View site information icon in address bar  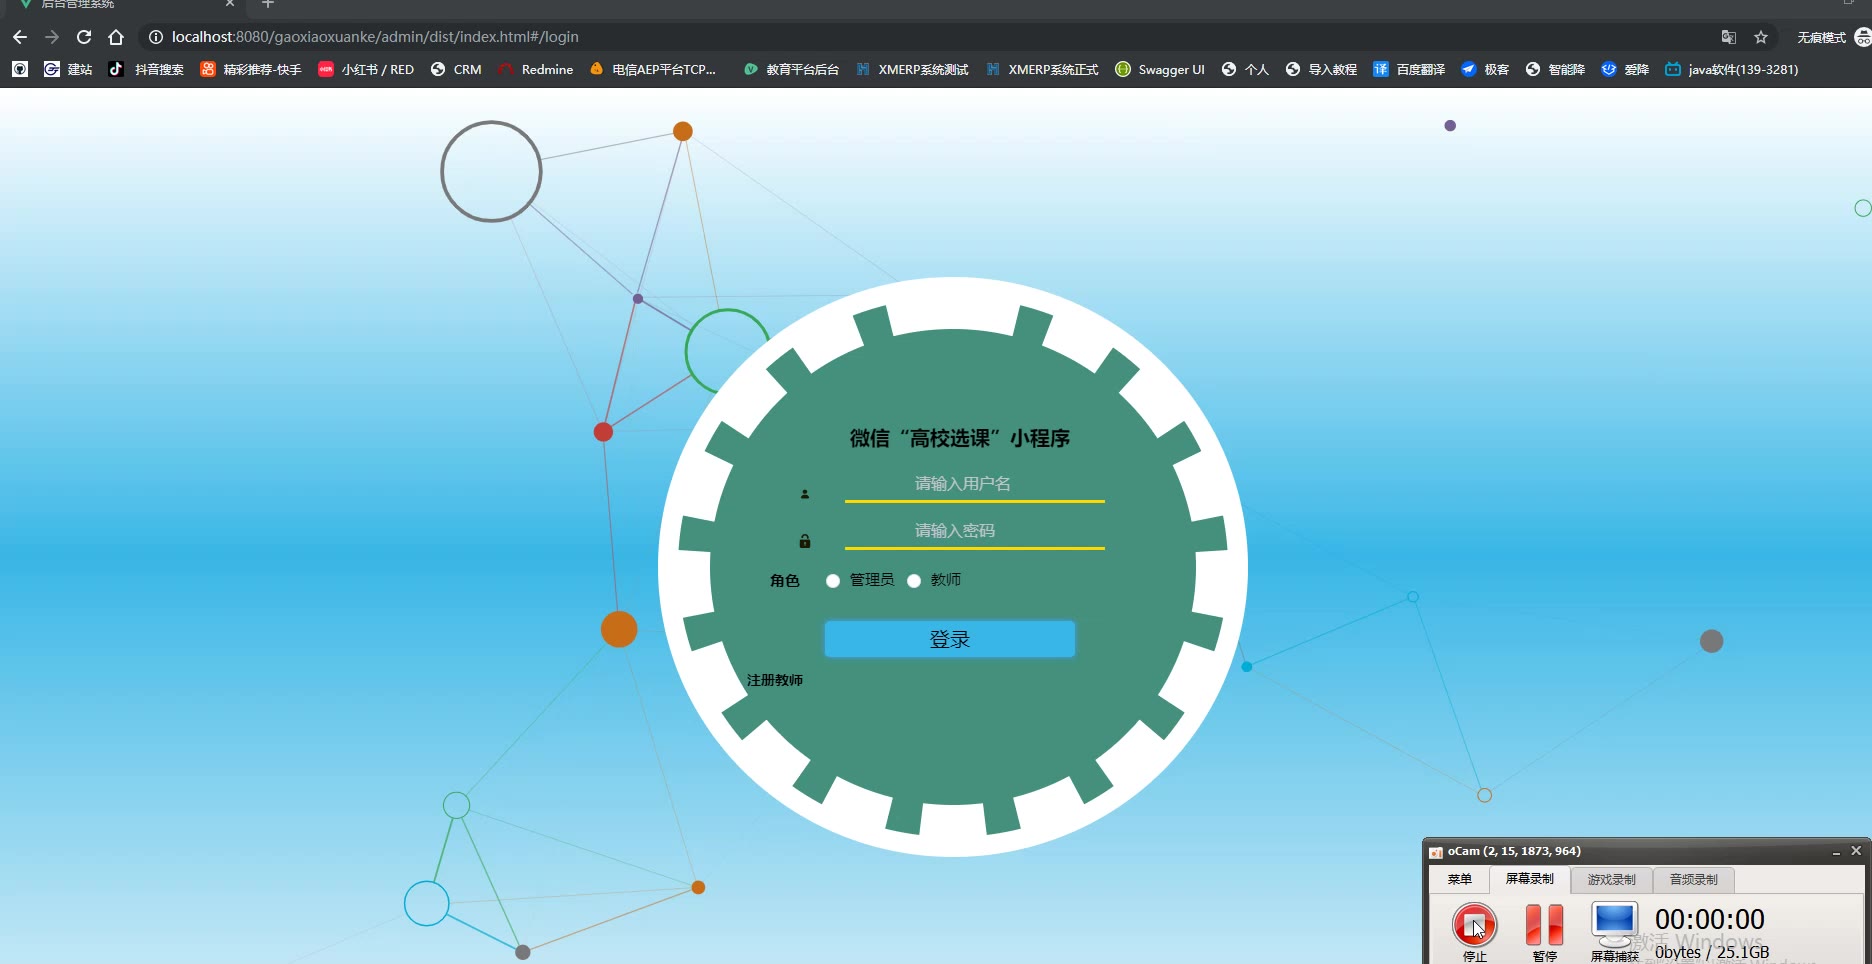(156, 37)
